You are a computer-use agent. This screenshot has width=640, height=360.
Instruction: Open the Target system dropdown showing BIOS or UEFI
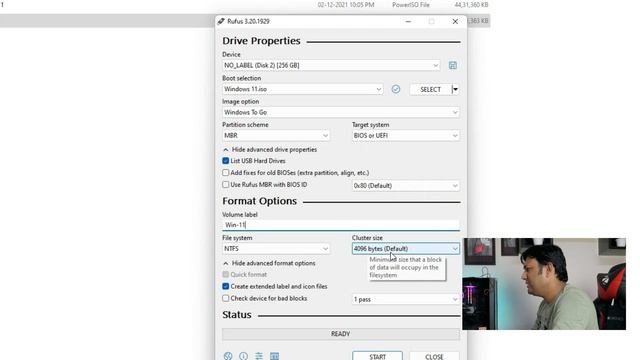[406, 136]
